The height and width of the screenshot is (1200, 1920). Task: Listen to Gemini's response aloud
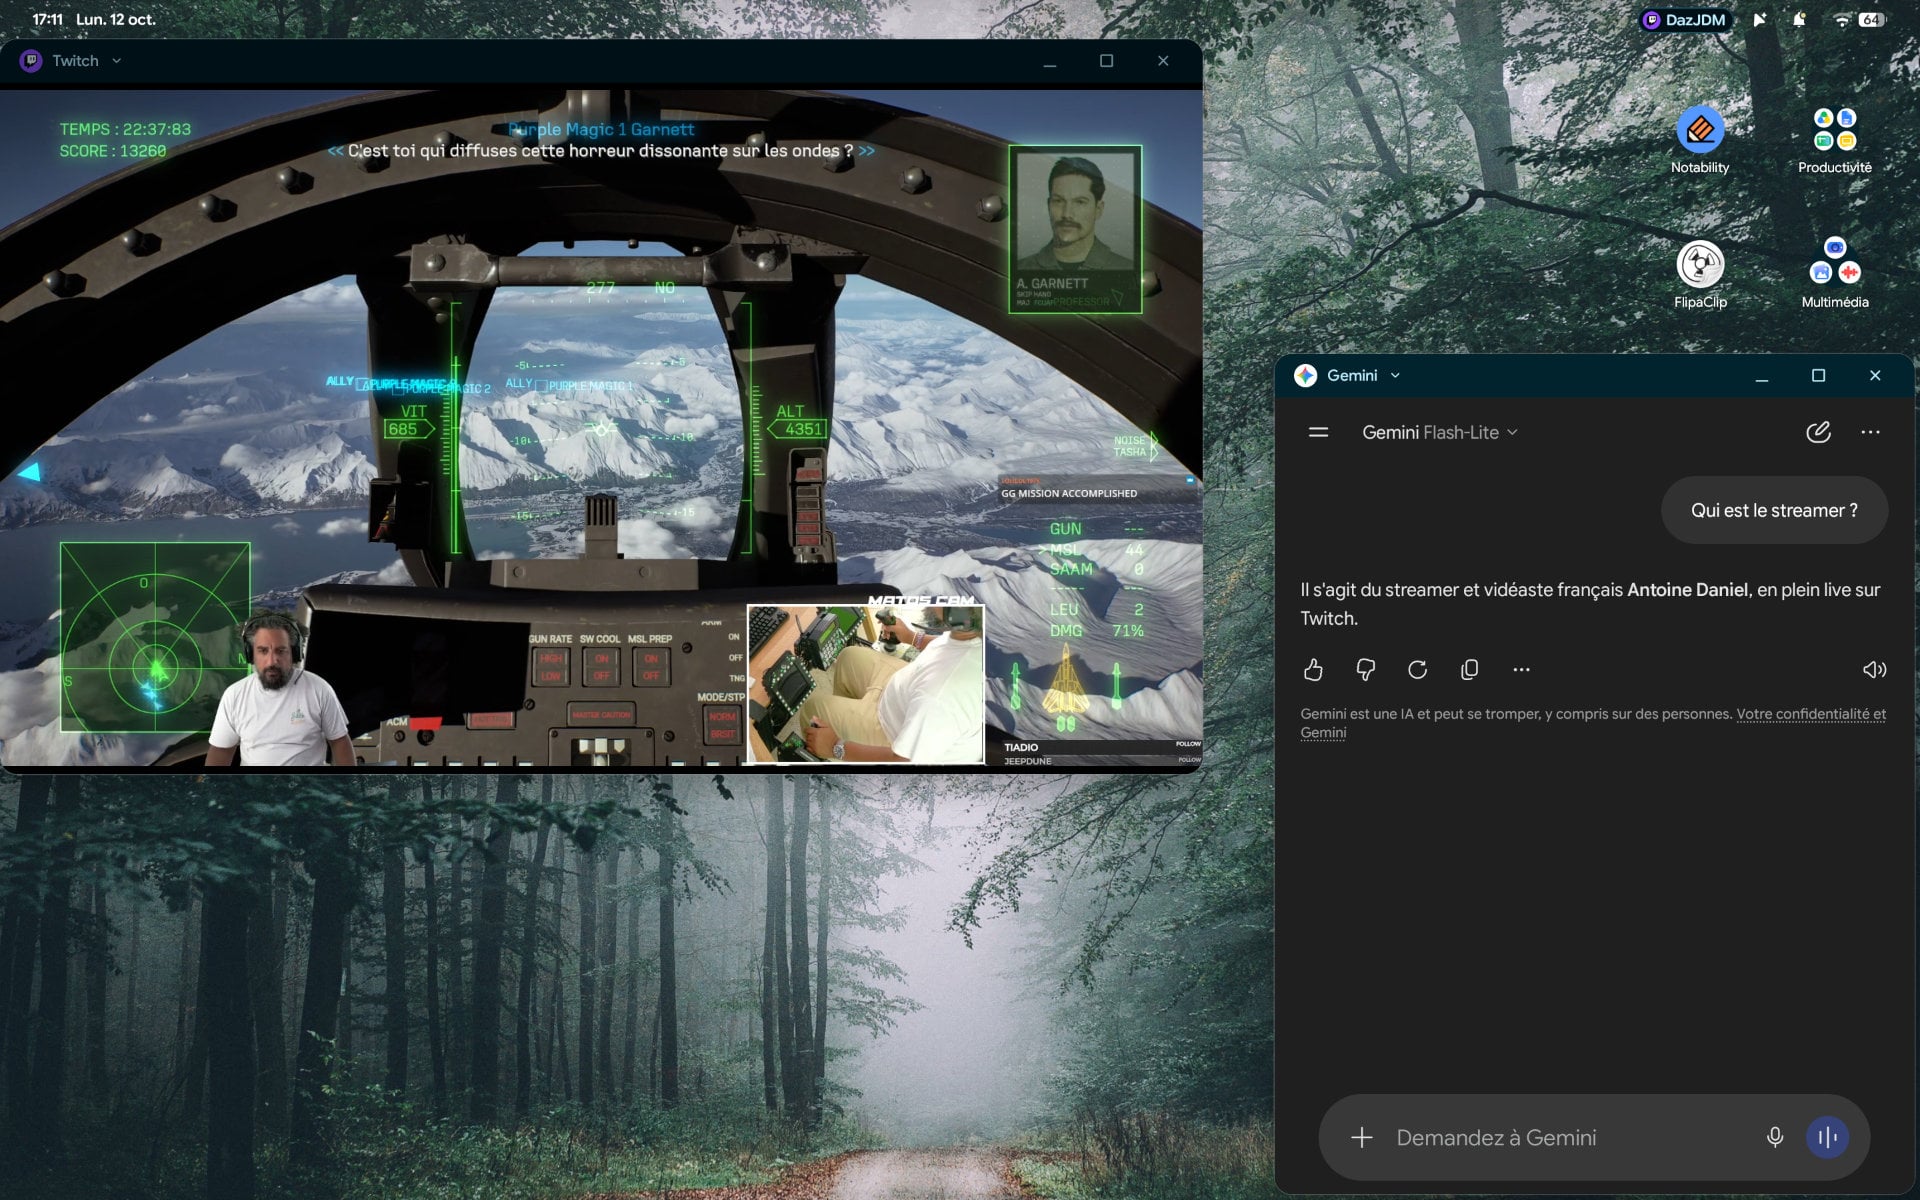click(x=1874, y=670)
